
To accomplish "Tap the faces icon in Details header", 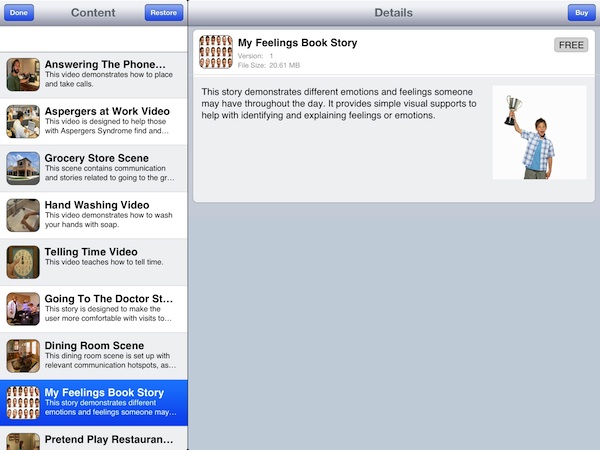I will coord(215,52).
